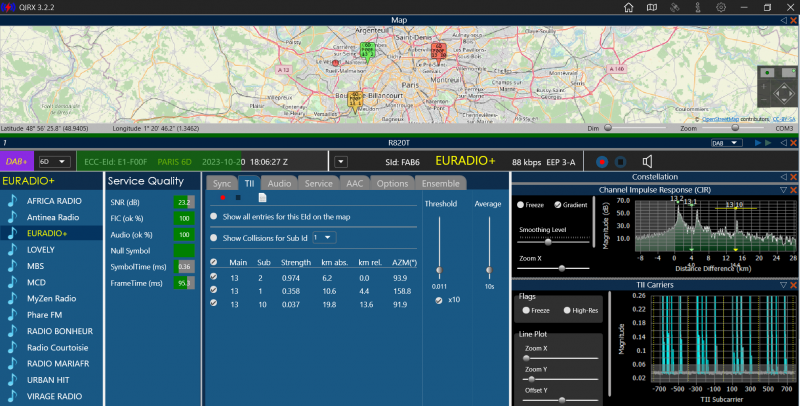Start audio recording with red record button
The height and width of the screenshot is (406, 800).
coord(602,162)
